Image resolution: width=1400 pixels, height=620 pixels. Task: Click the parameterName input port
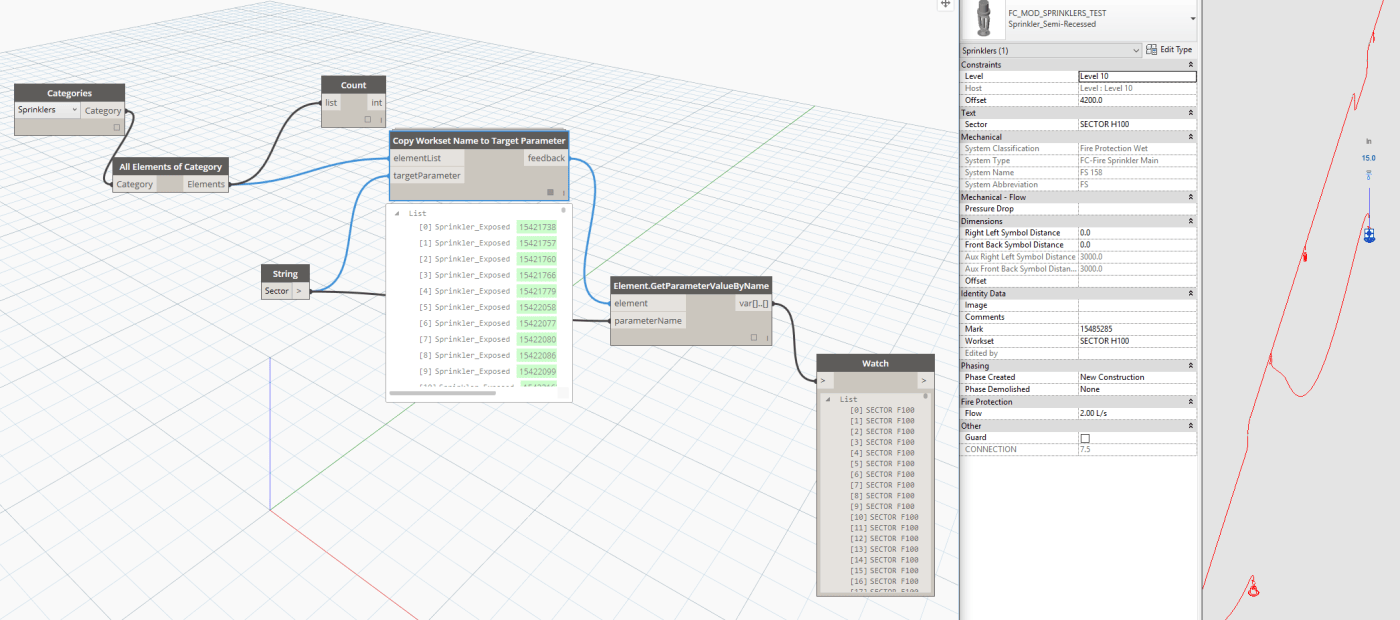pyautogui.click(x=648, y=321)
